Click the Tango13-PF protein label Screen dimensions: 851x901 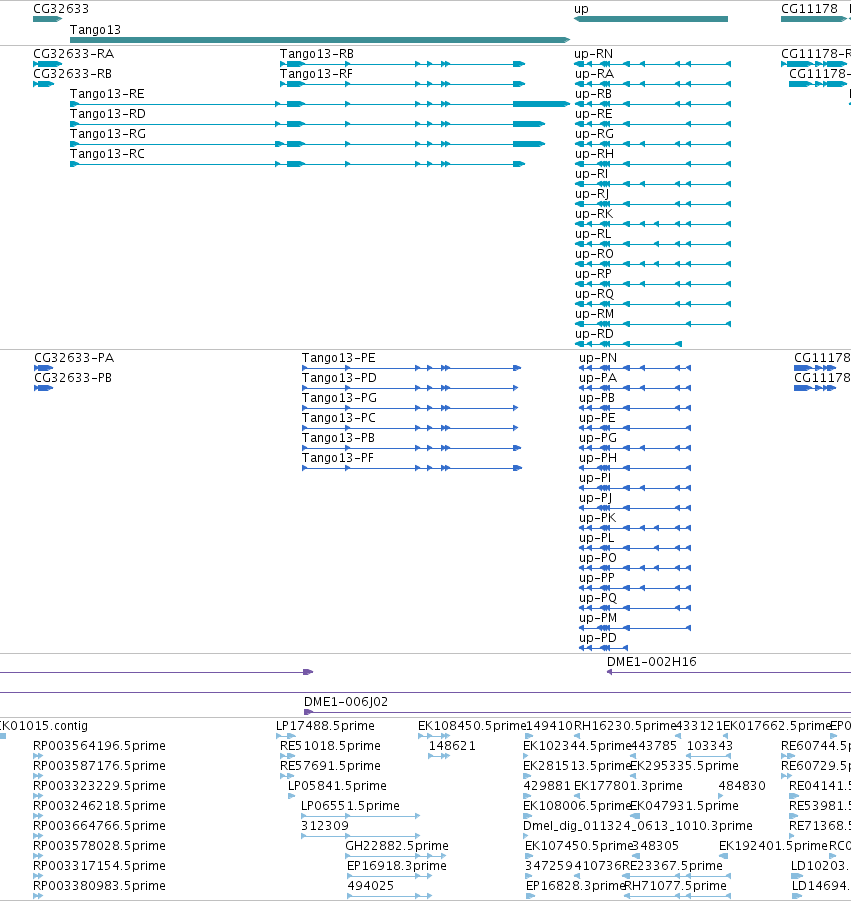point(338,457)
